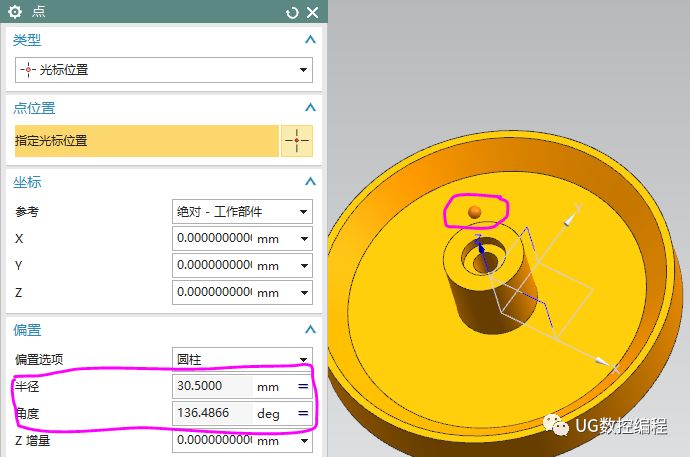Collapse the 类型 section
Viewport: 690px width, 457px height.
point(310,40)
